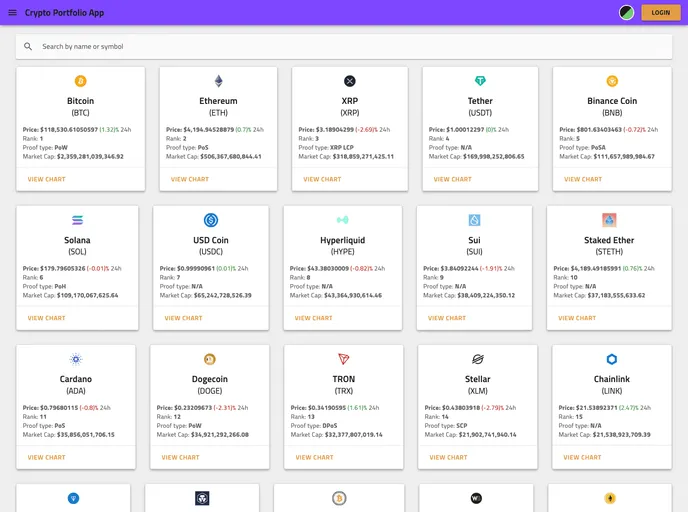This screenshot has height=512, width=688.
Task: View chart for Binance Coin
Action: coord(583,179)
